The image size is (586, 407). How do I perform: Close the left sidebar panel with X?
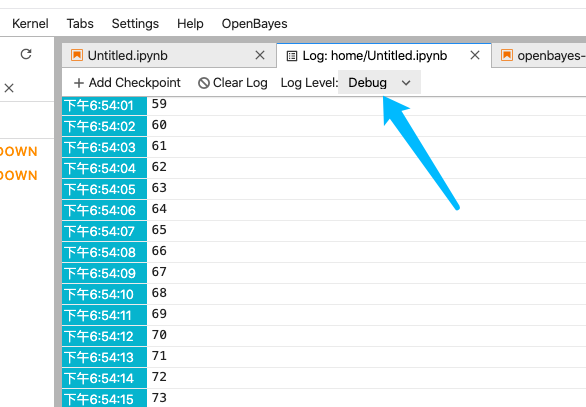(9, 88)
